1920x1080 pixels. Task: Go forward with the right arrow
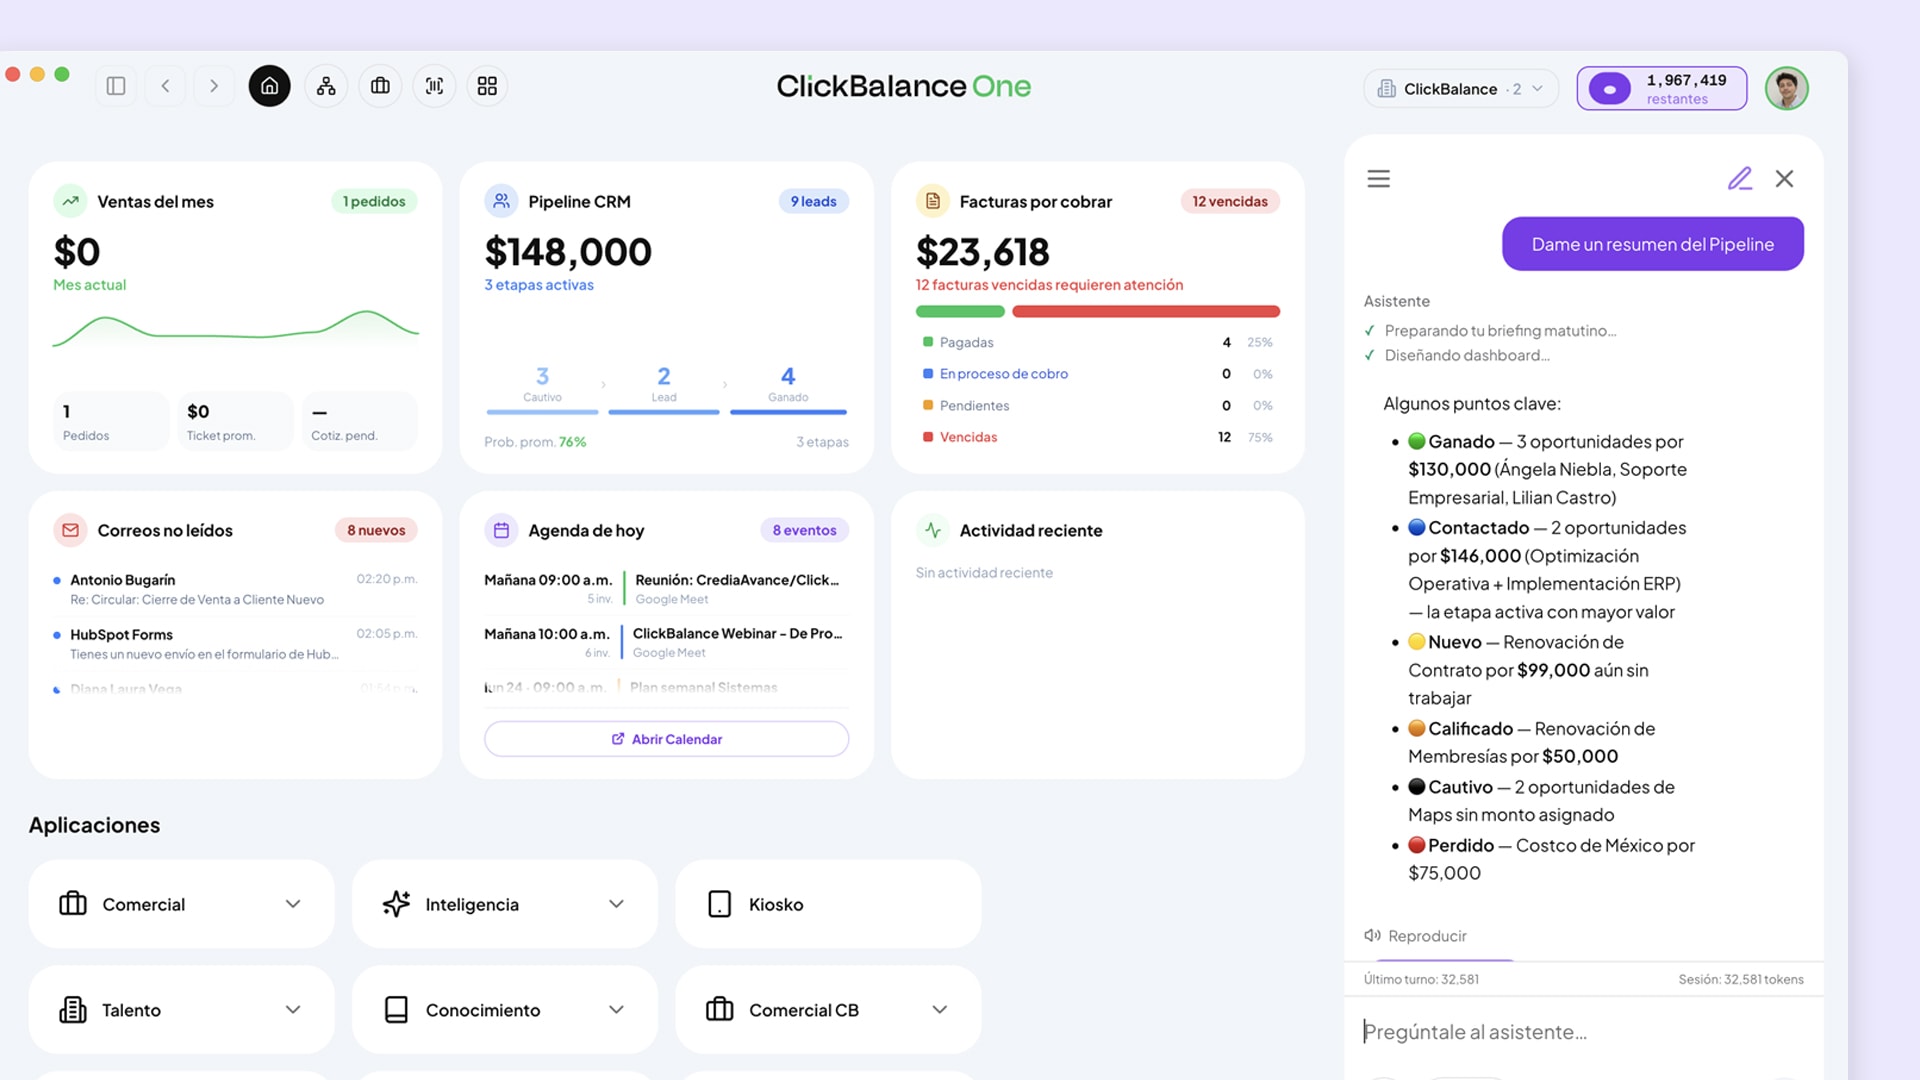[x=214, y=86]
